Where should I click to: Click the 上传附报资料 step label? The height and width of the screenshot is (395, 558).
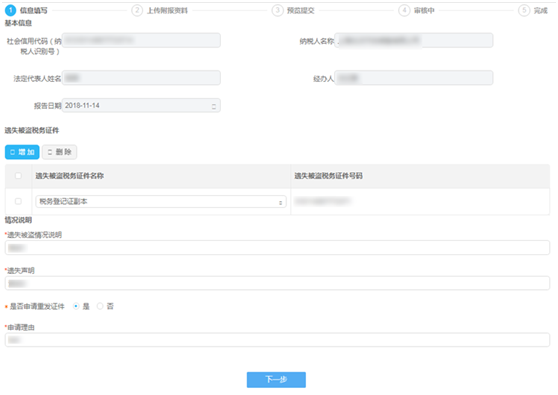[167, 11]
